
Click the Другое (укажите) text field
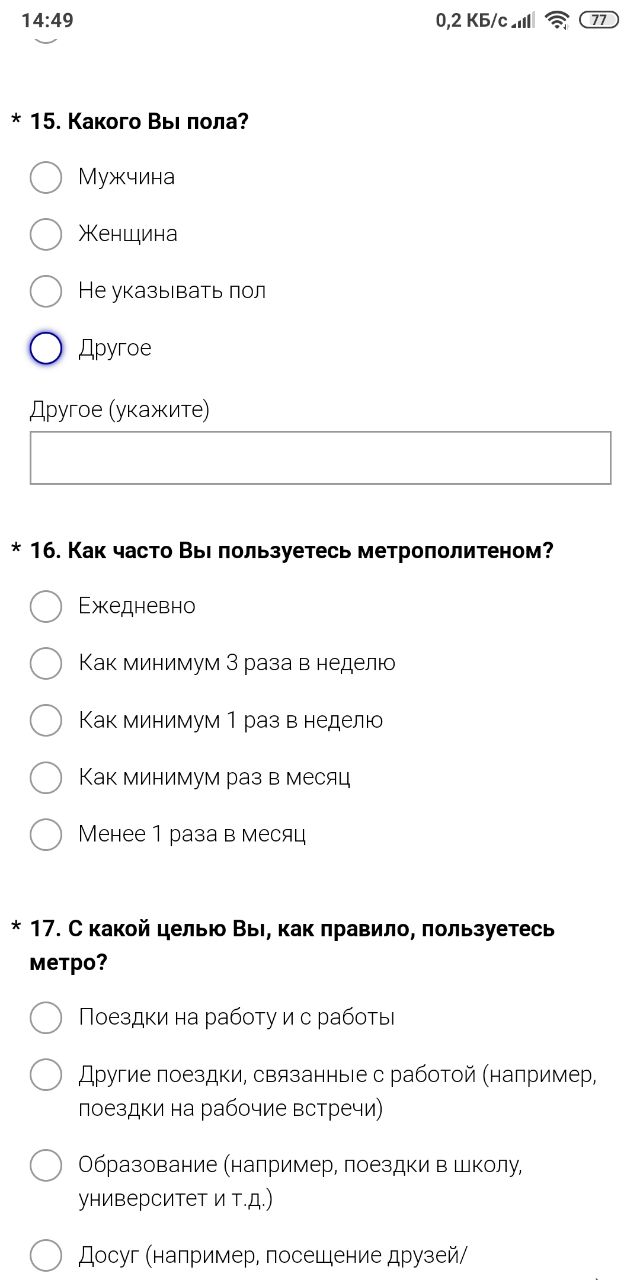click(x=320, y=458)
